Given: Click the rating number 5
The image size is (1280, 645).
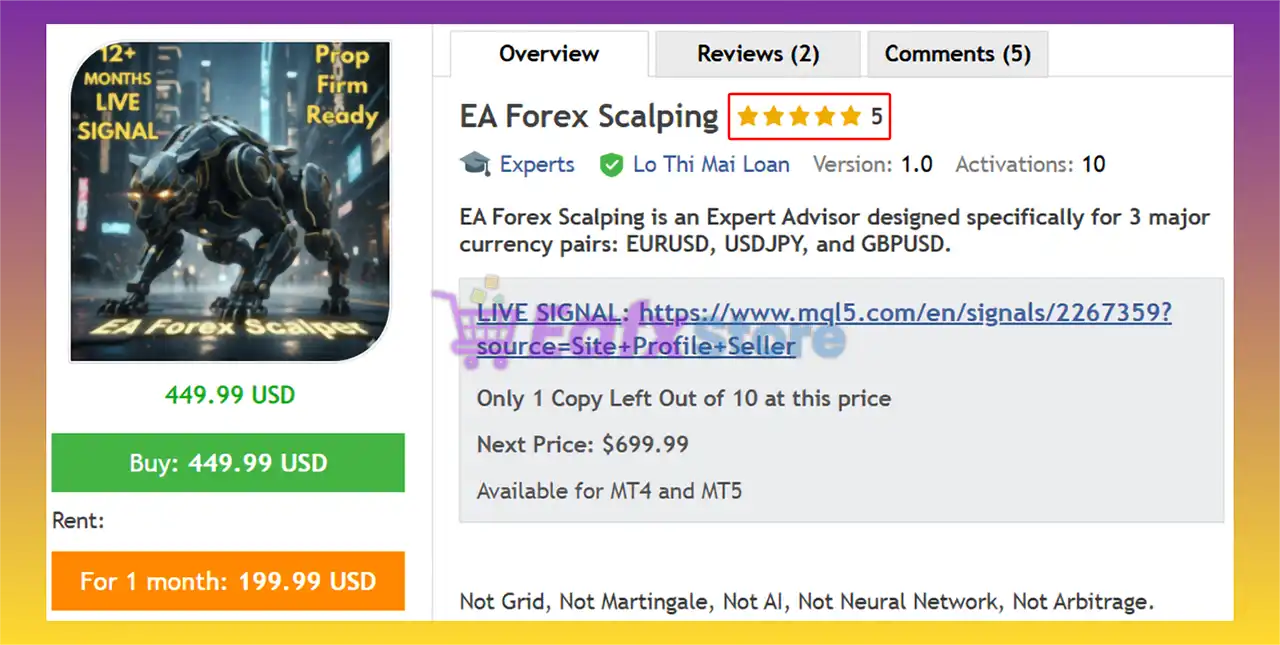Looking at the screenshot, I should [876, 117].
